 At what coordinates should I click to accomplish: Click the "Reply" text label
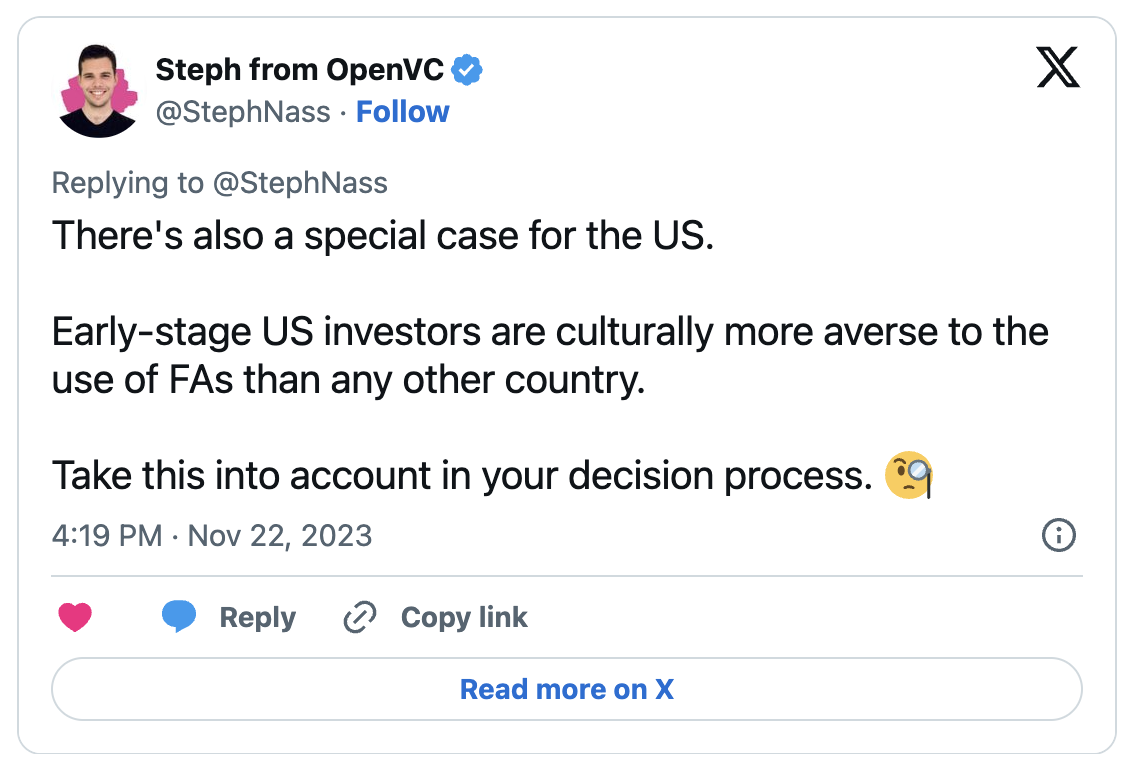257,618
